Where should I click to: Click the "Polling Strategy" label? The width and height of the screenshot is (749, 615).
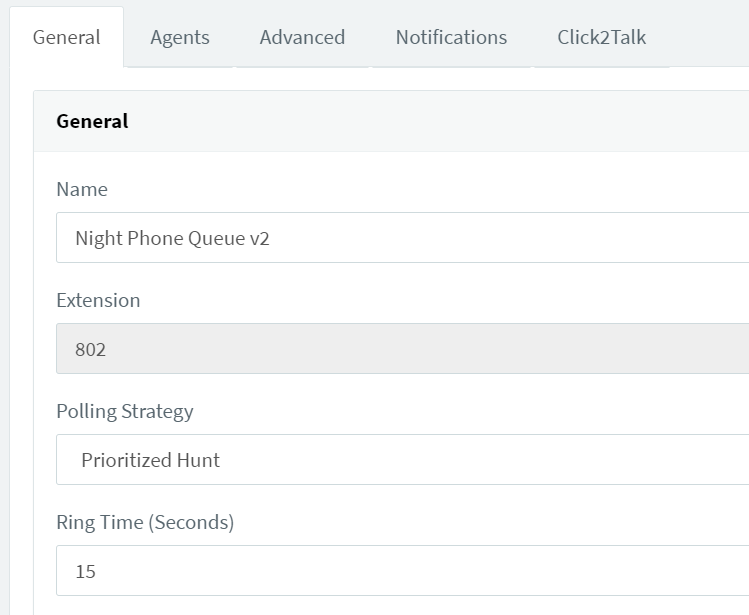coord(125,411)
